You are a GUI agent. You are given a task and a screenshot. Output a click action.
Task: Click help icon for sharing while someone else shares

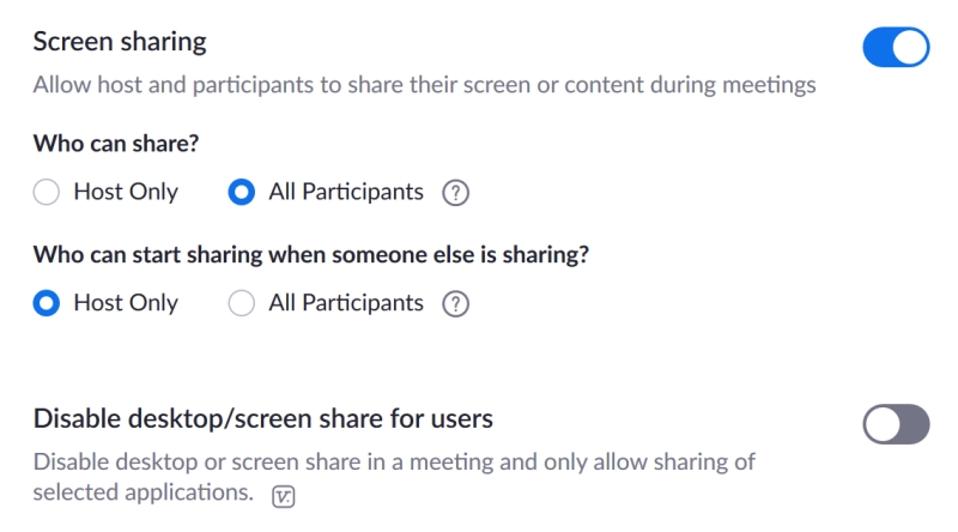pyautogui.click(x=455, y=304)
